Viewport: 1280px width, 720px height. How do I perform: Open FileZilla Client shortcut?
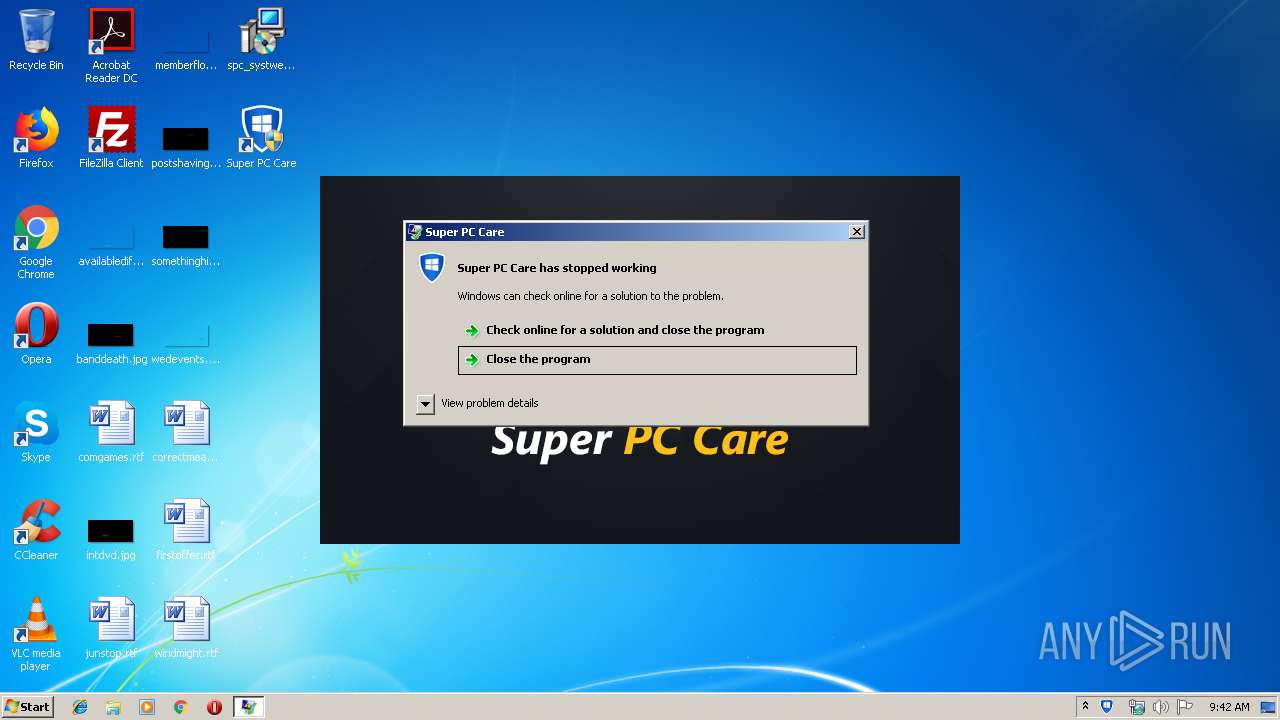[x=111, y=138]
